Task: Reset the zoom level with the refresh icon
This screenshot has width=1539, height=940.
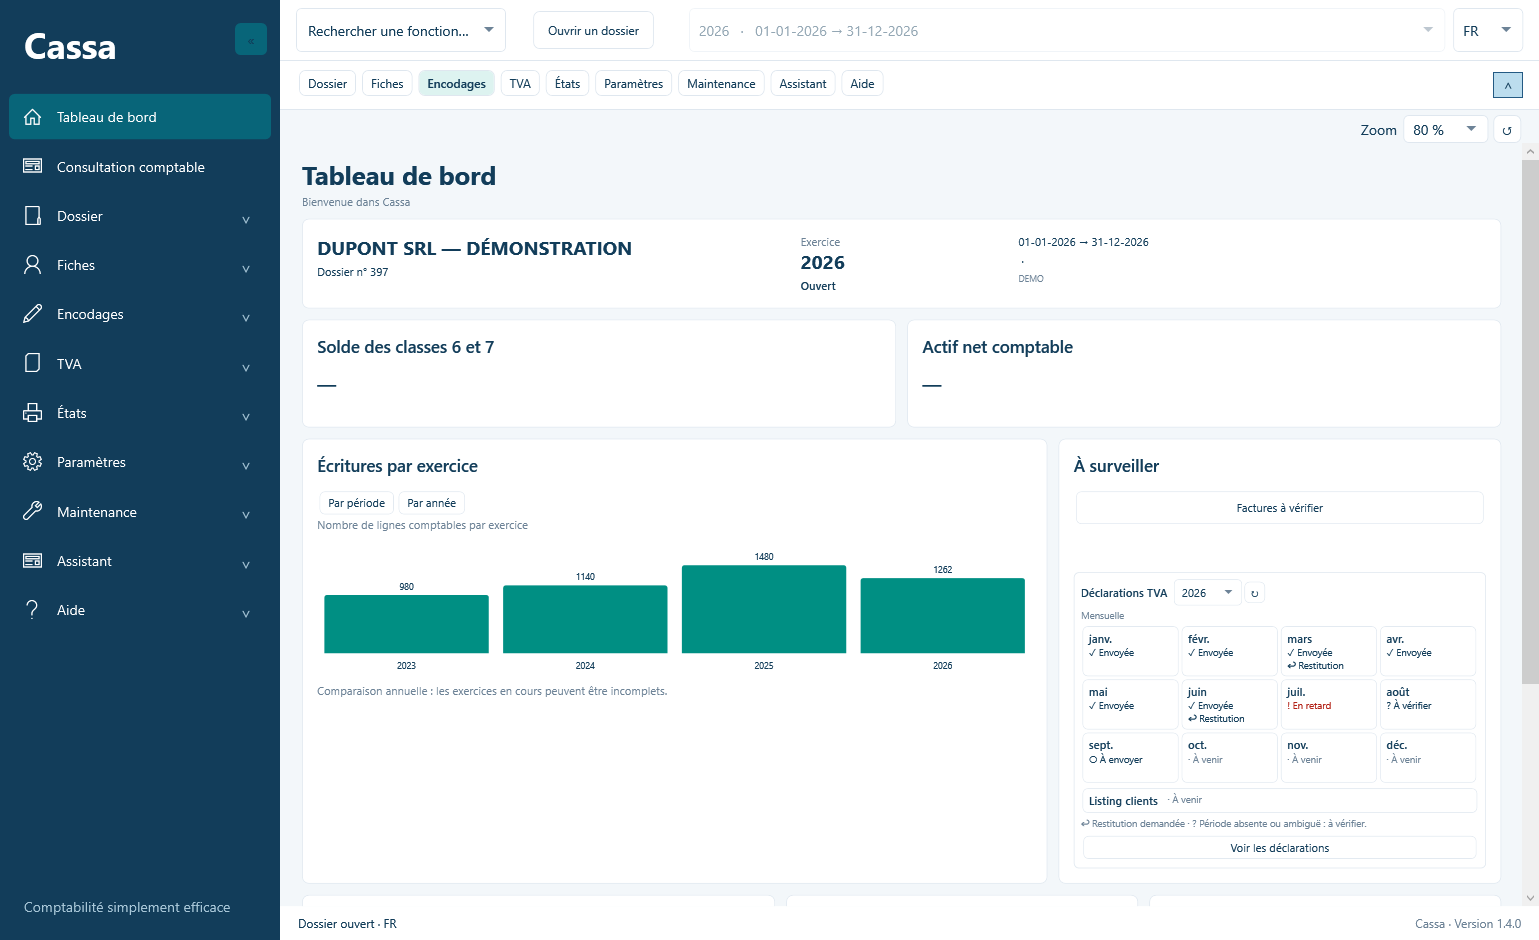Action: pos(1507,130)
